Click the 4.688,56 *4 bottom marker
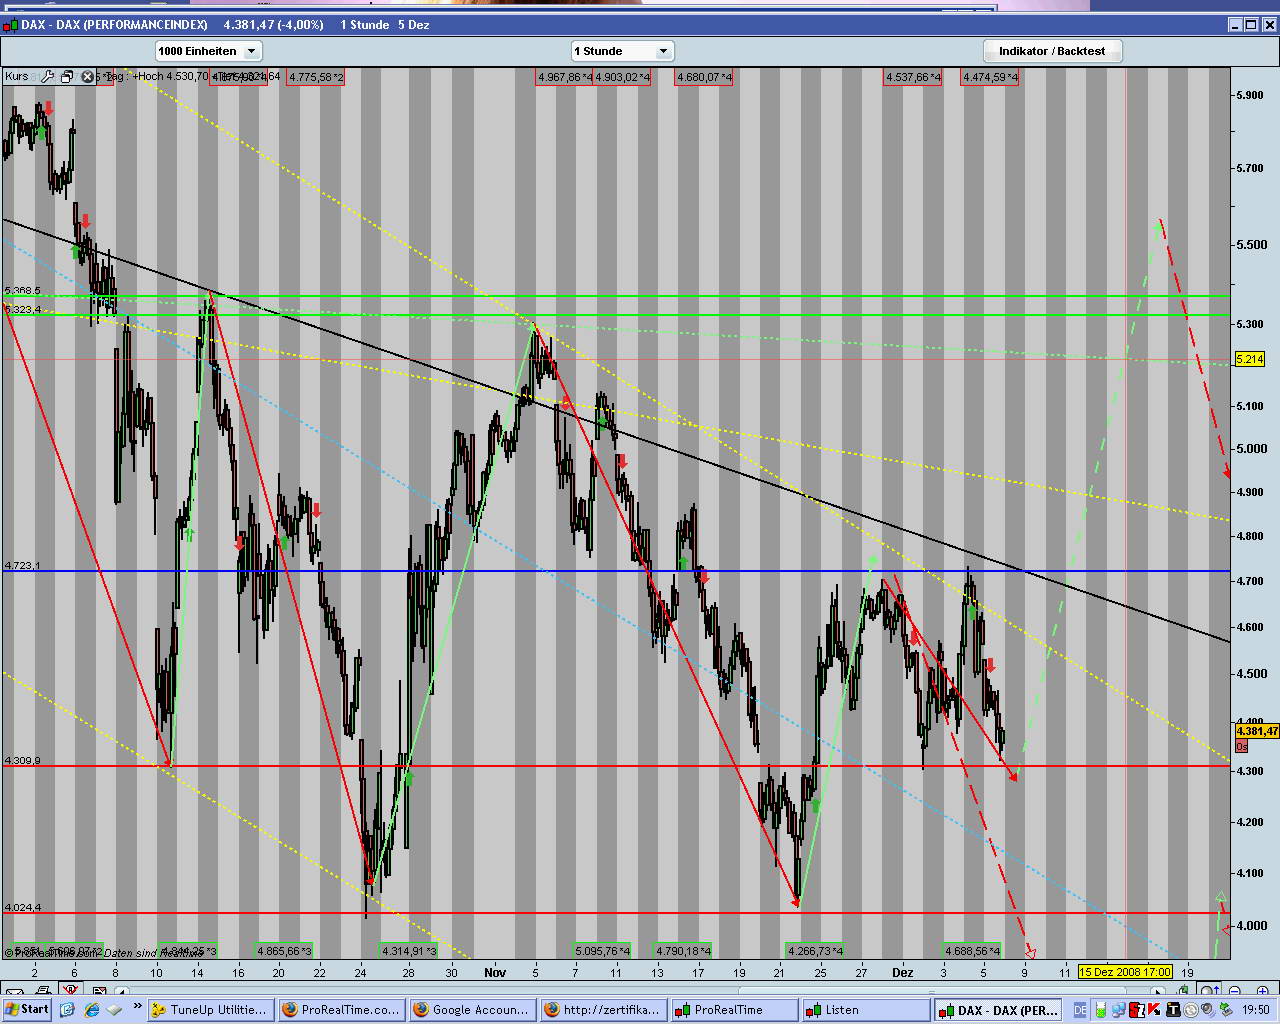The width and height of the screenshot is (1280, 1024). (x=973, y=950)
